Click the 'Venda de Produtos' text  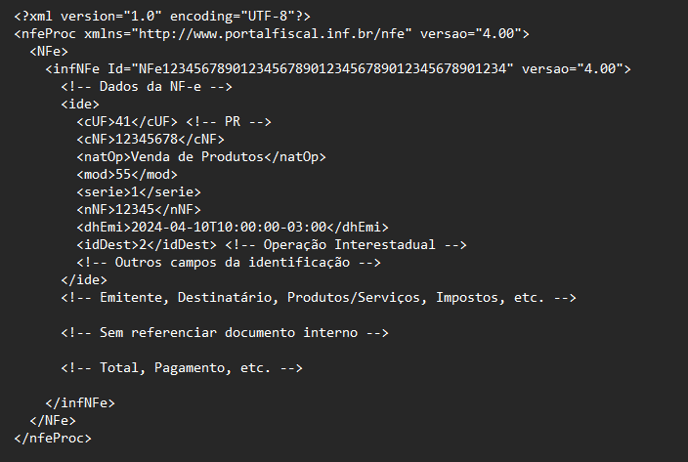197,157
